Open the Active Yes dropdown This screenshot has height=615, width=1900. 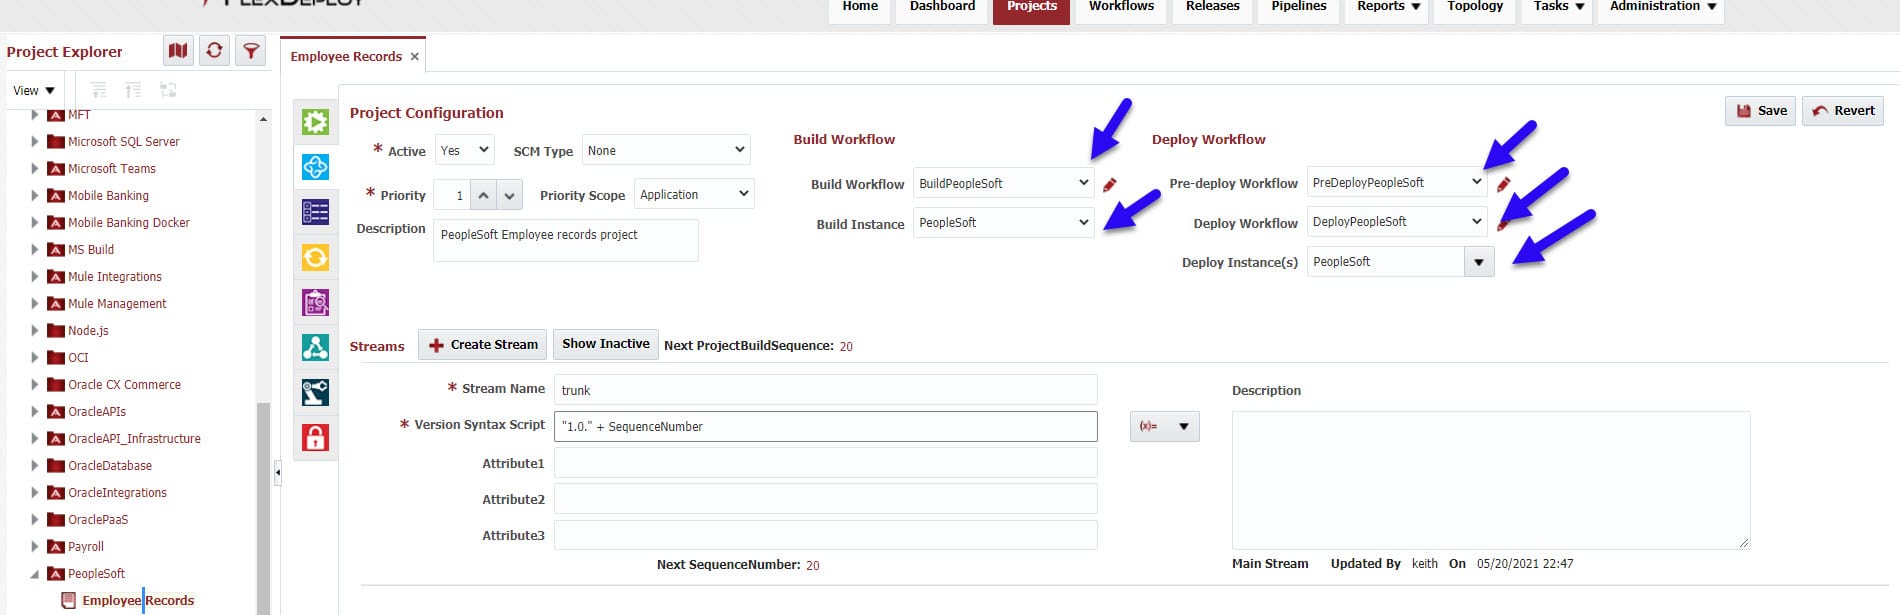point(464,150)
